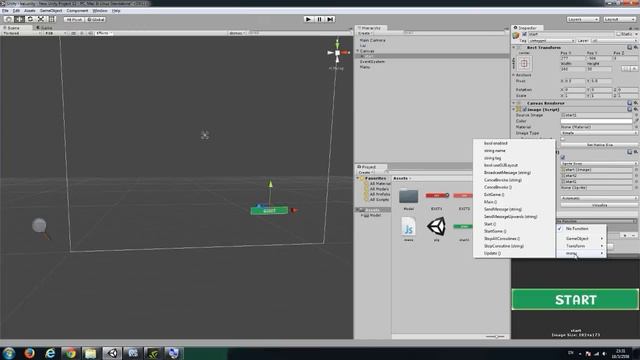
Task: Click the anchor presets icon
Action: pos(524,64)
